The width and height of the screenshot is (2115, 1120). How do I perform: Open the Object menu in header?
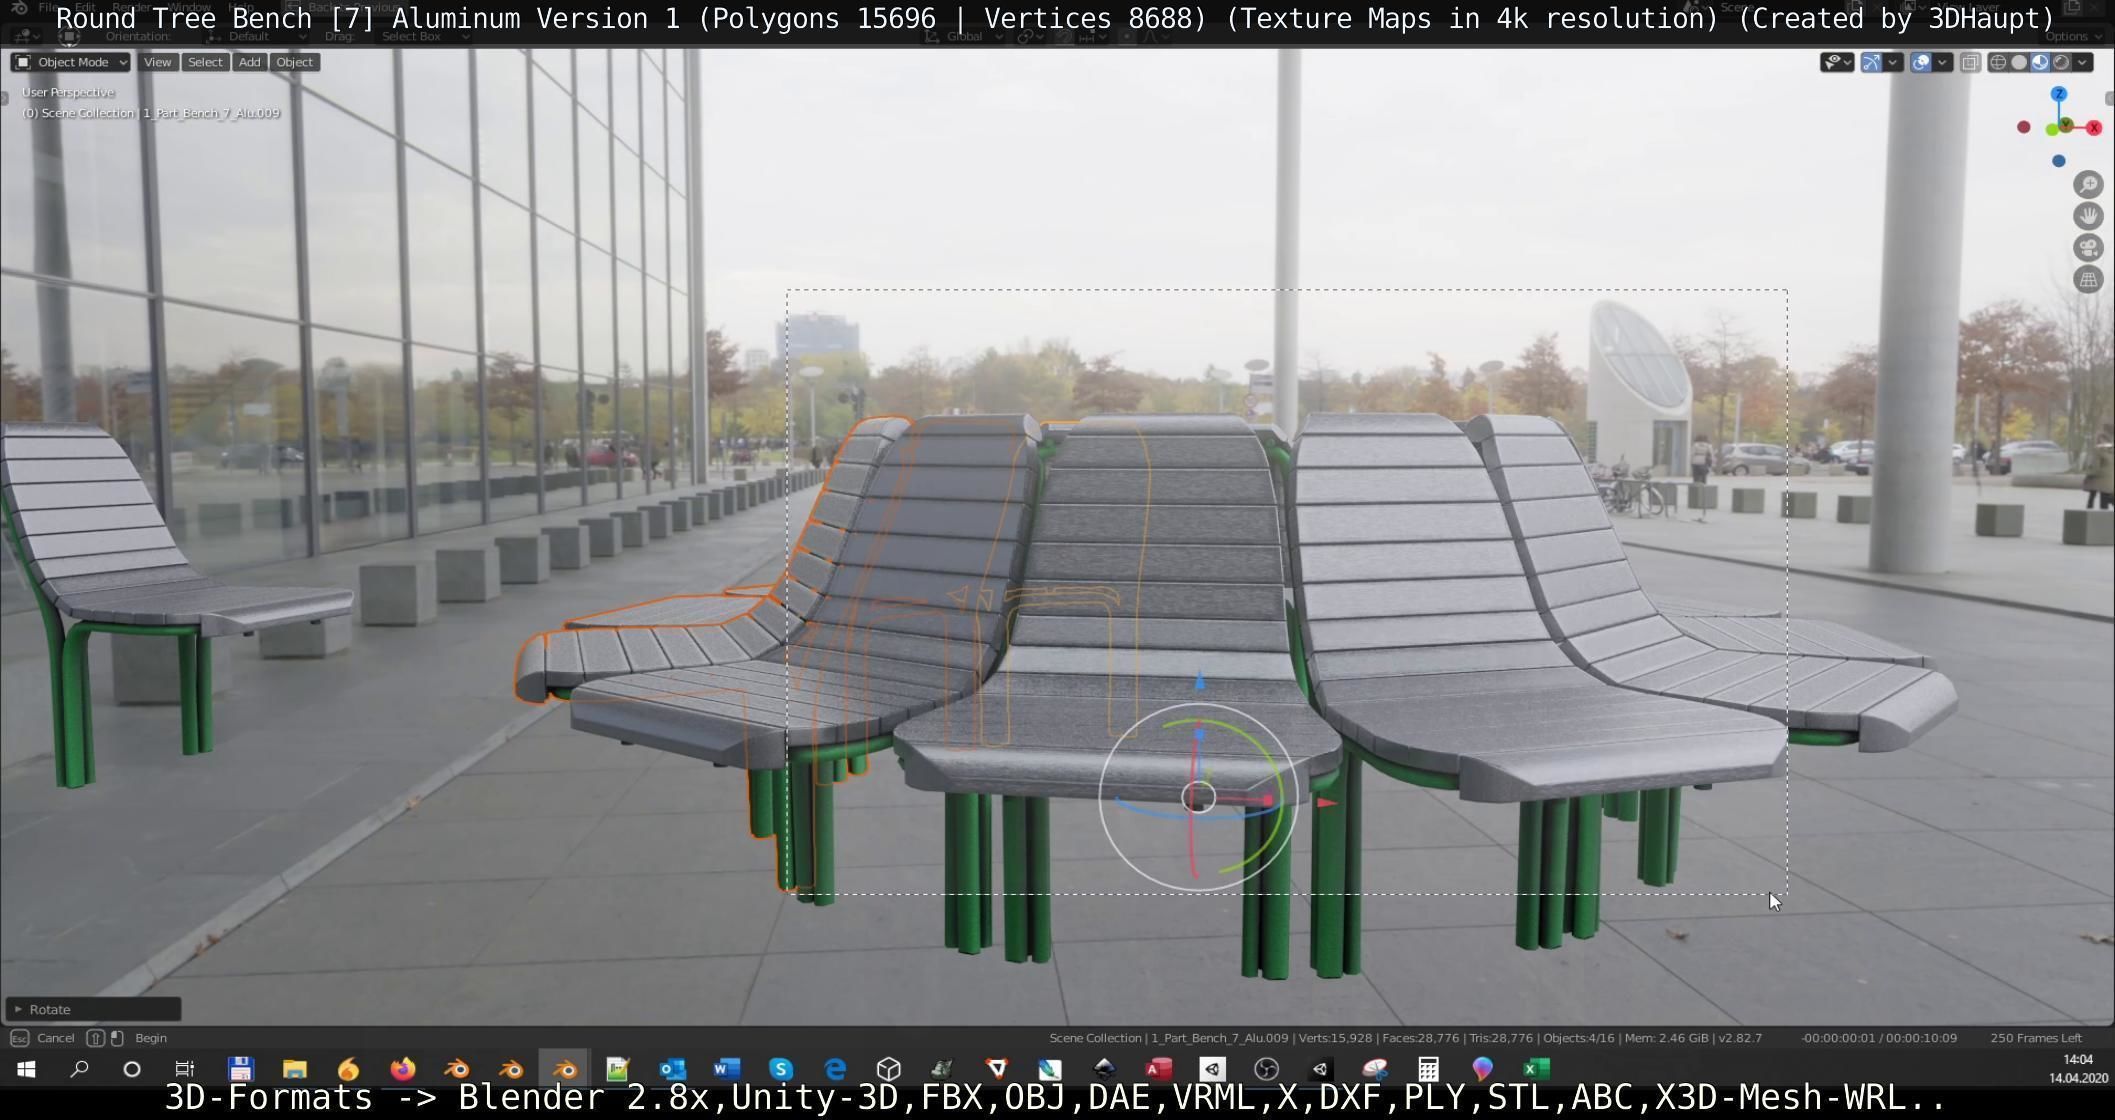pyautogui.click(x=294, y=62)
